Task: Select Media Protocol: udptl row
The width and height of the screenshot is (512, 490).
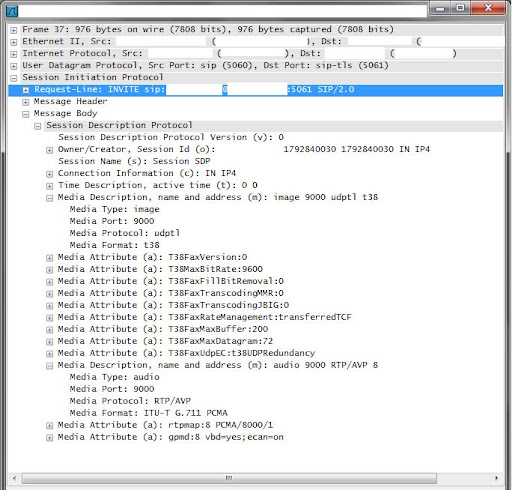Action: [125, 233]
